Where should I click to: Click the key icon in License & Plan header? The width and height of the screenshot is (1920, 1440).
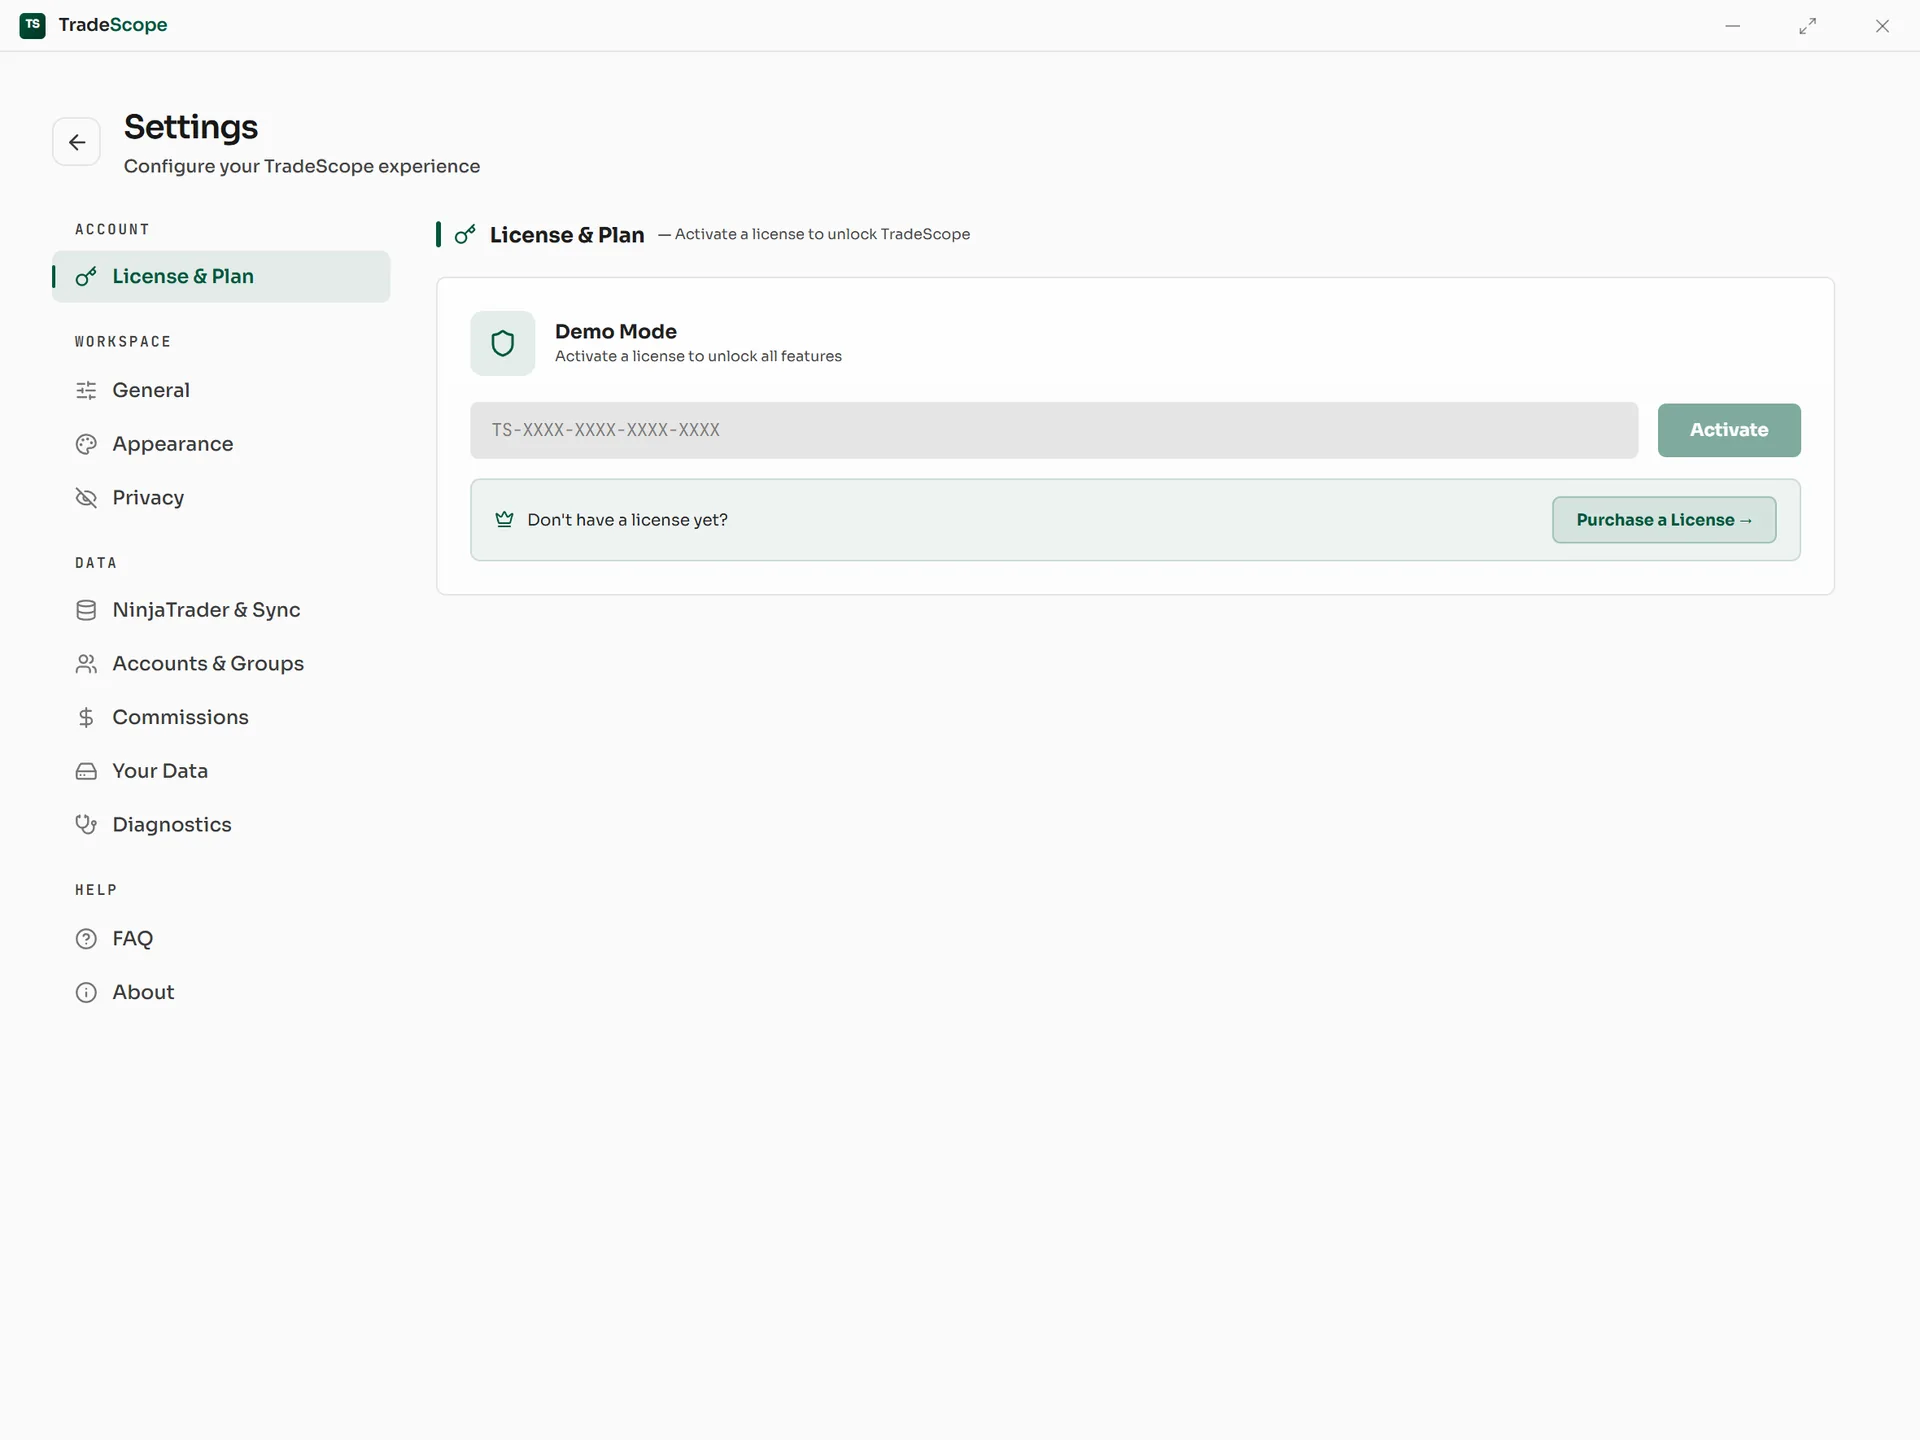465,235
